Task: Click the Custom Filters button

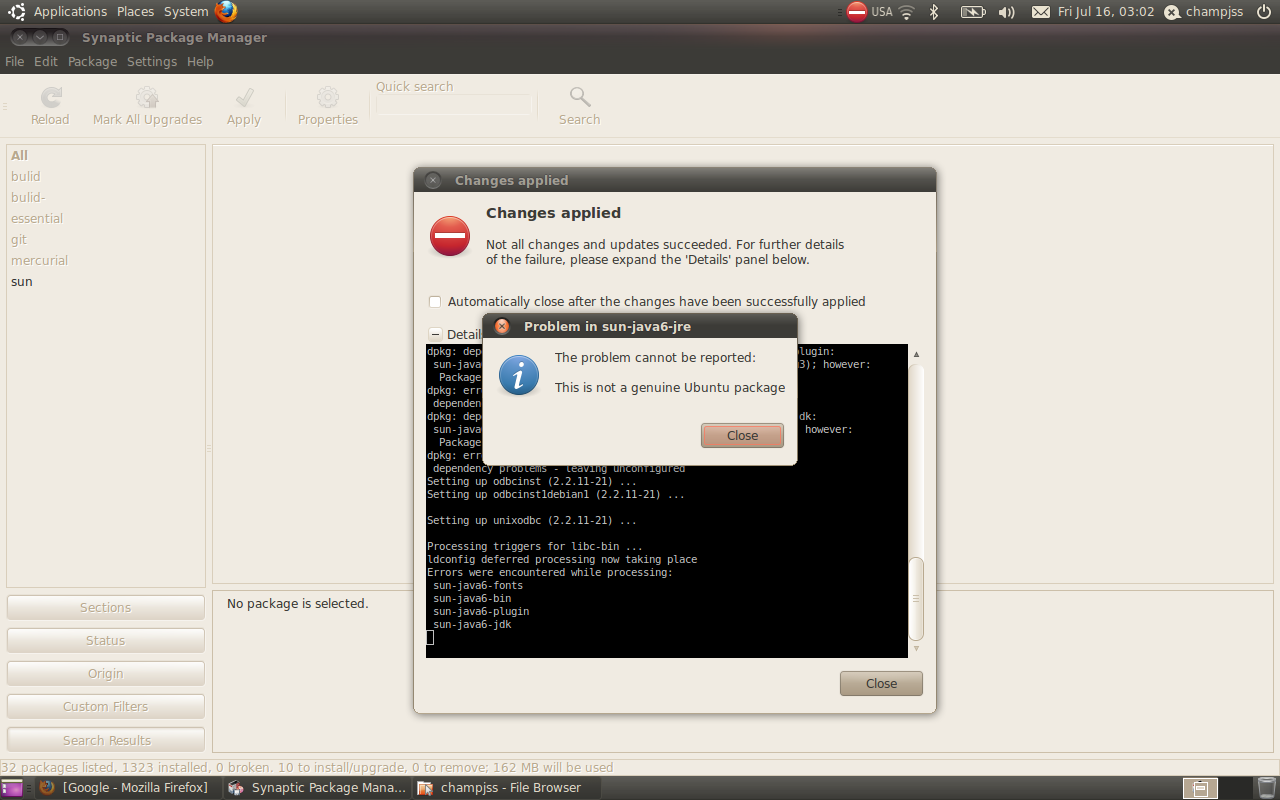Action: coord(106,707)
